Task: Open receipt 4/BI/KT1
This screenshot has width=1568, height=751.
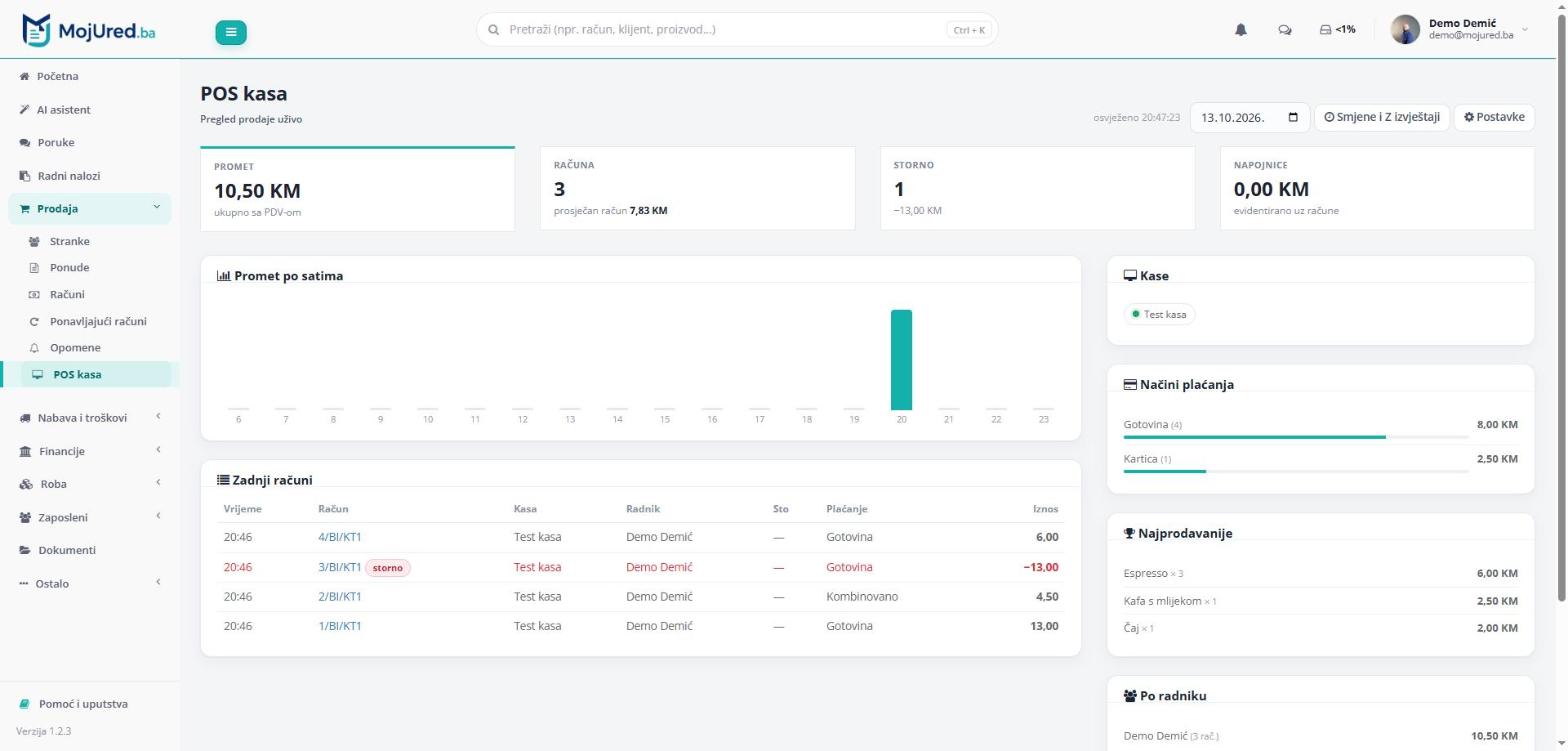Action: pos(339,537)
